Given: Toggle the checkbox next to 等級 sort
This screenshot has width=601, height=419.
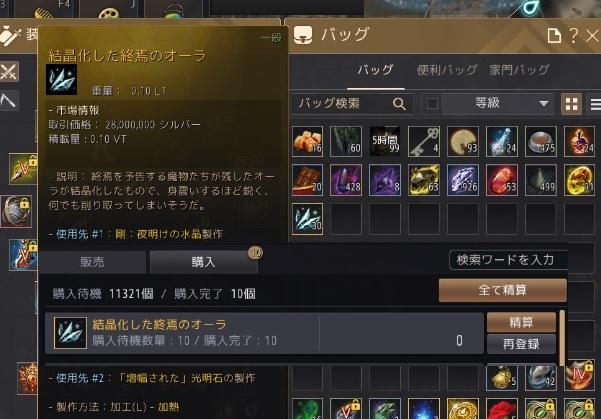Looking at the screenshot, I should [432, 104].
